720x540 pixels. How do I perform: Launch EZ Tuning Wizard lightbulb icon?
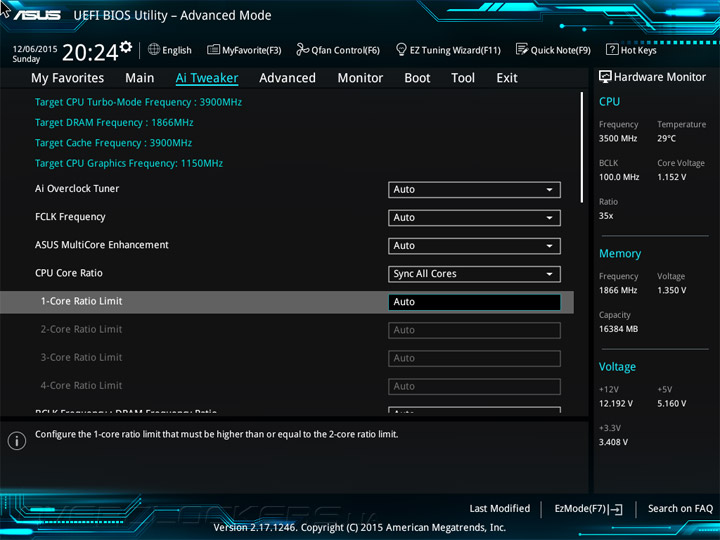pos(401,49)
